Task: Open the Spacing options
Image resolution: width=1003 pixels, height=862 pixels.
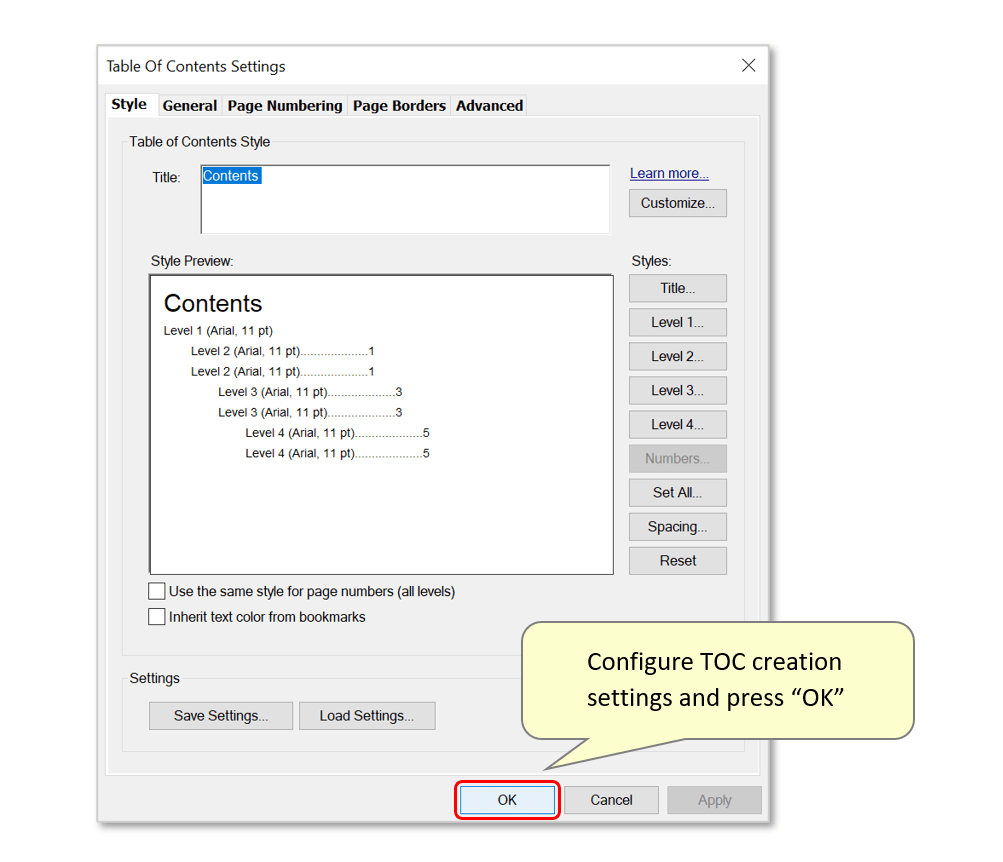Action: (x=677, y=527)
